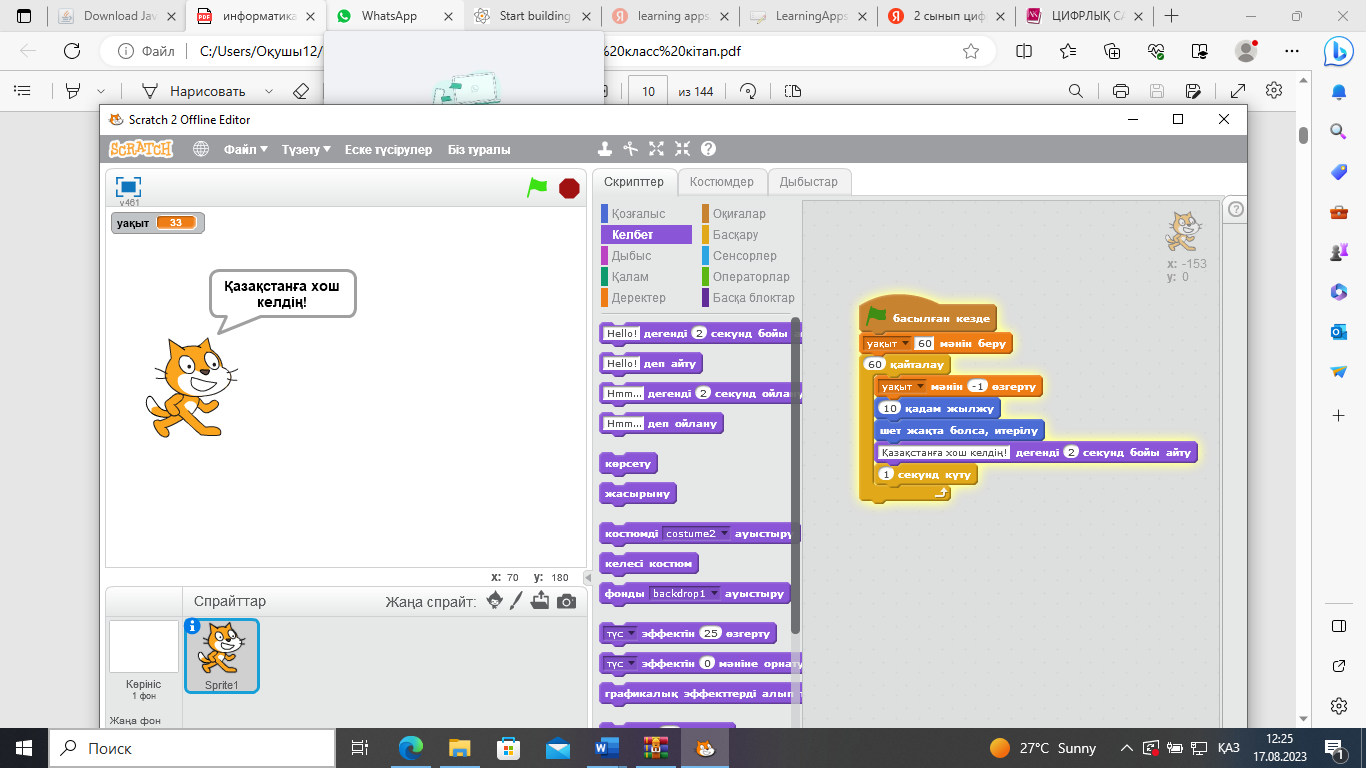Open PDF table of contents icon

point(22,91)
